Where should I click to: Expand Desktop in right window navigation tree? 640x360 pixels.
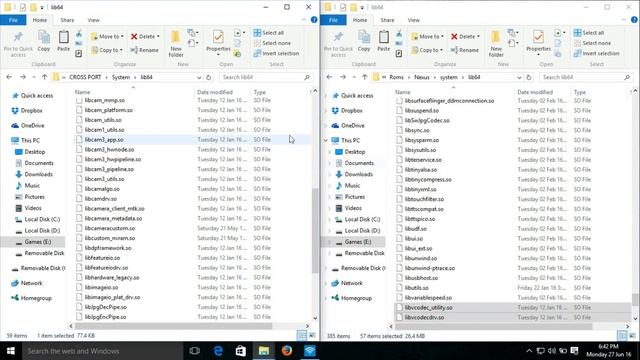click(330, 152)
